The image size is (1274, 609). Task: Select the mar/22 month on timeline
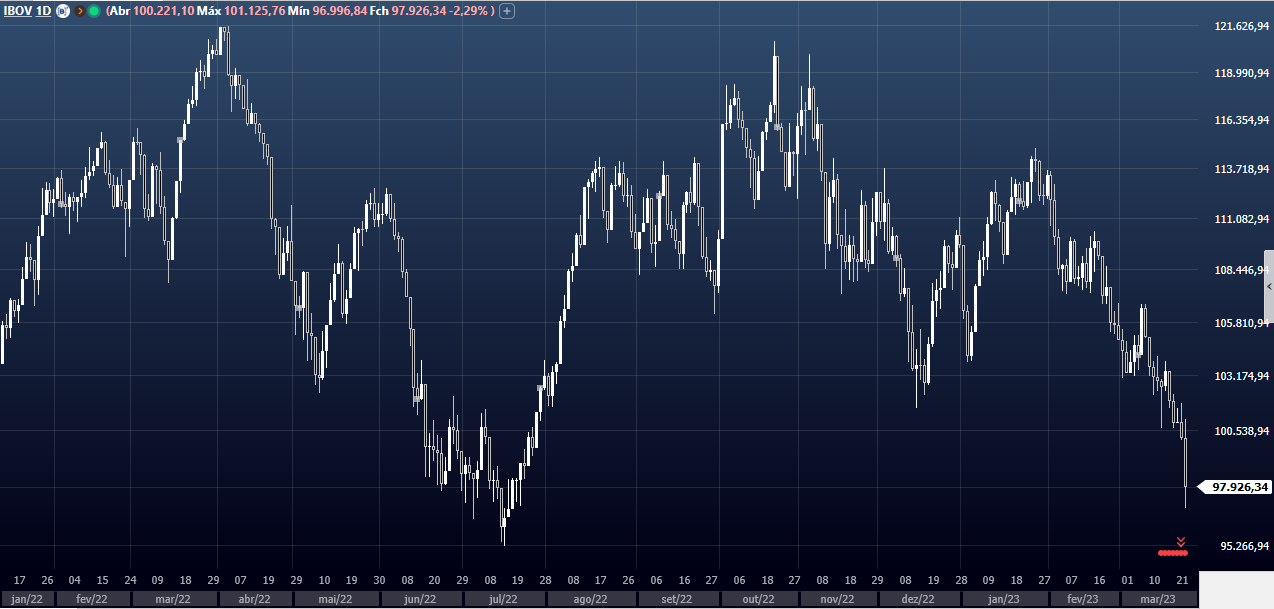point(174,599)
